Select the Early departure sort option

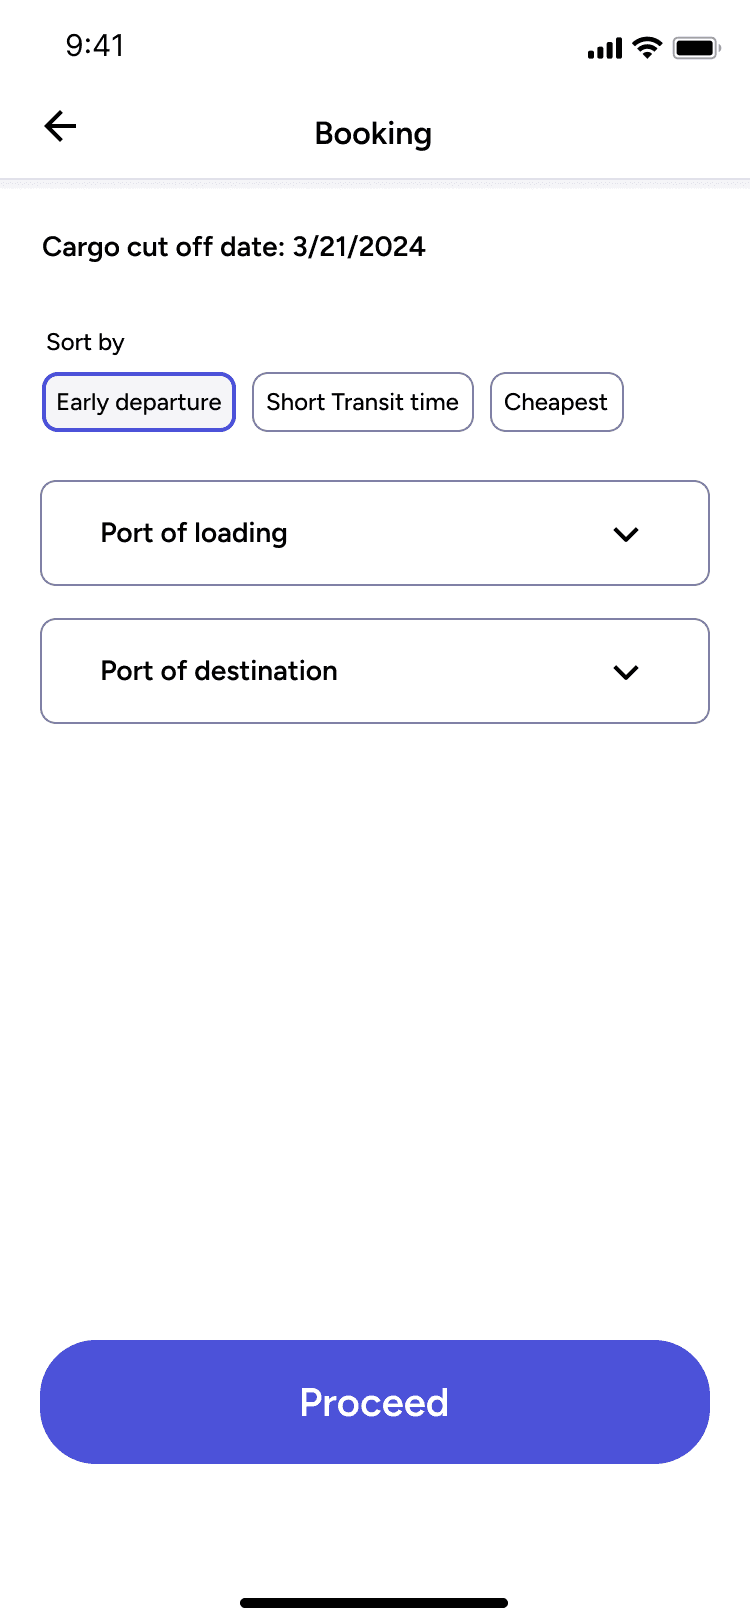(139, 402)
